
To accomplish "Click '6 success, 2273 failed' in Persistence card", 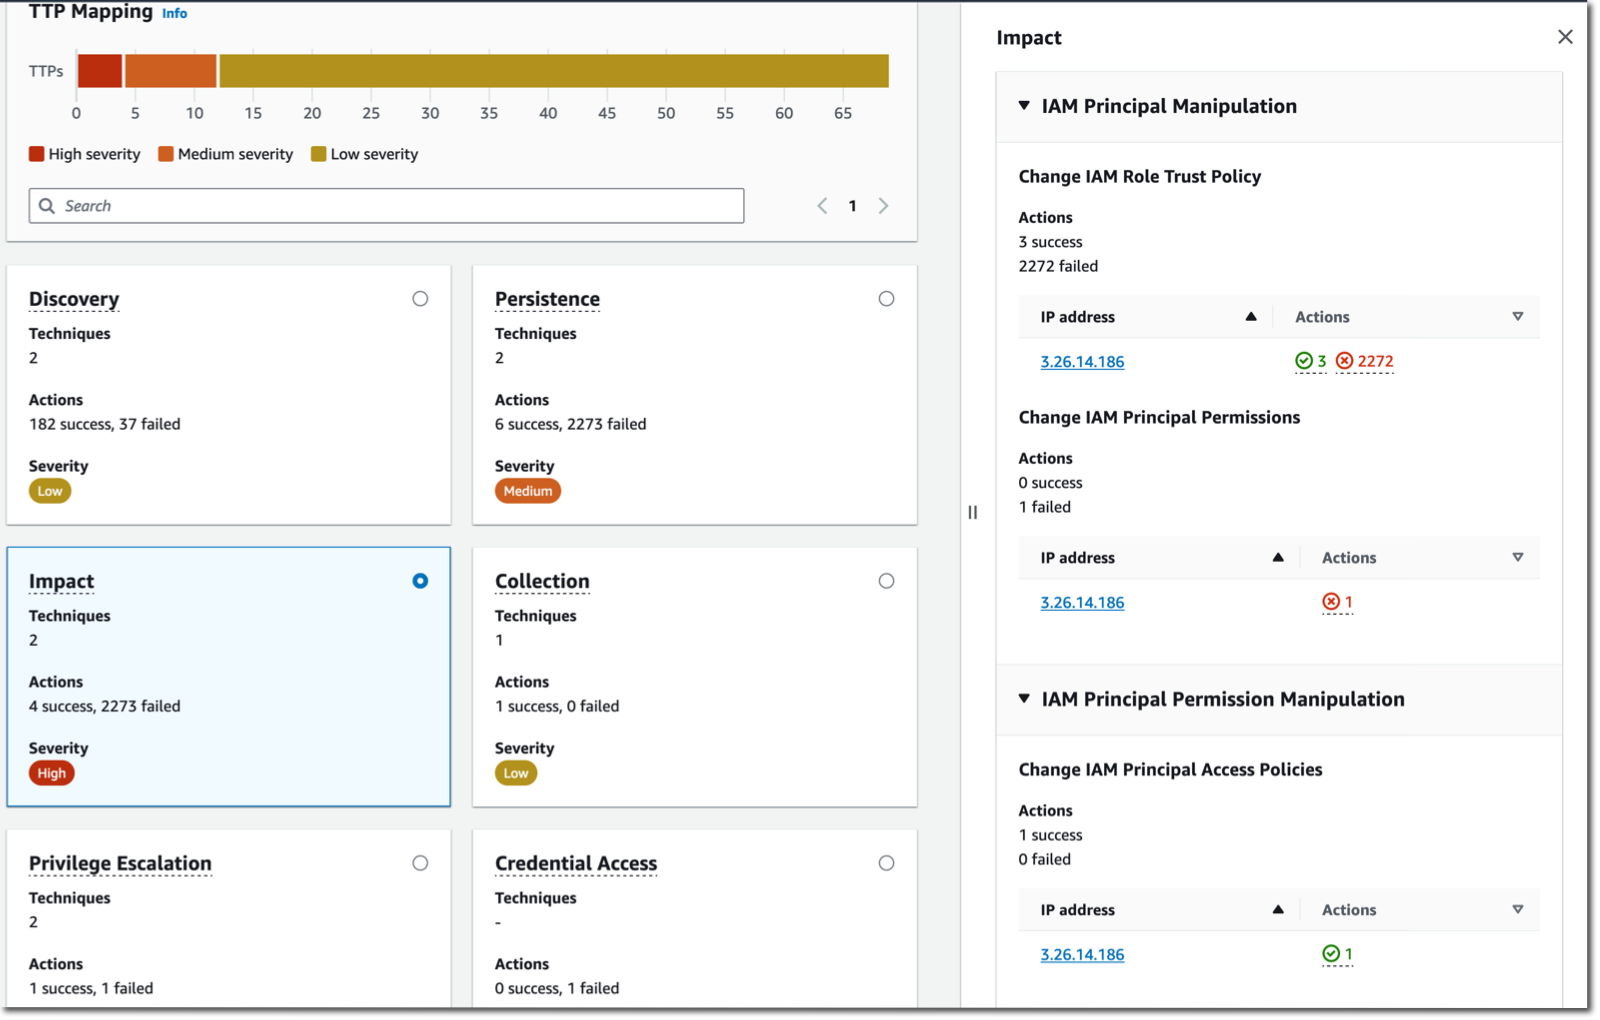I will click(x=571, y=424).
